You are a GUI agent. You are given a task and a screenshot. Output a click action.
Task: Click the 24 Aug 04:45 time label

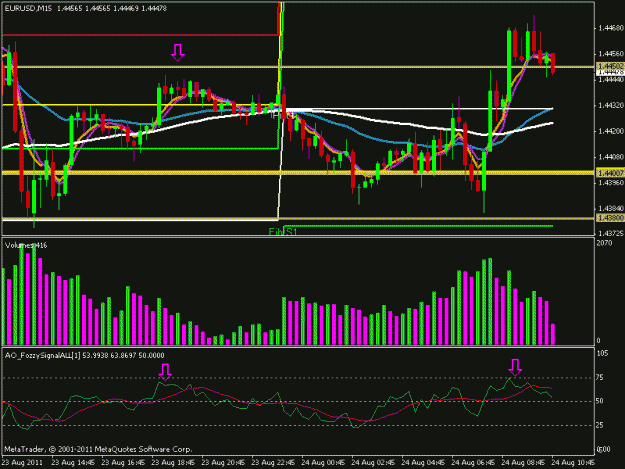[423, 463]
